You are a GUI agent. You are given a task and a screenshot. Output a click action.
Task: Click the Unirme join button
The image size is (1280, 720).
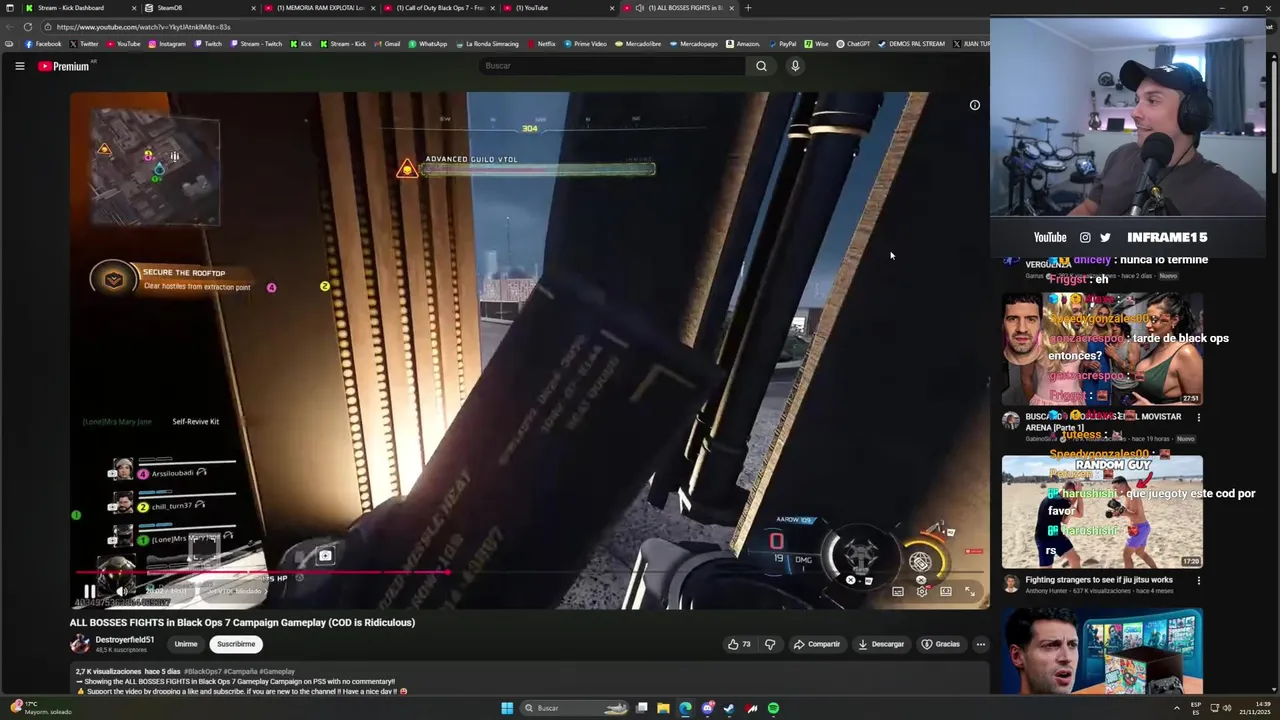pos(186,644)
